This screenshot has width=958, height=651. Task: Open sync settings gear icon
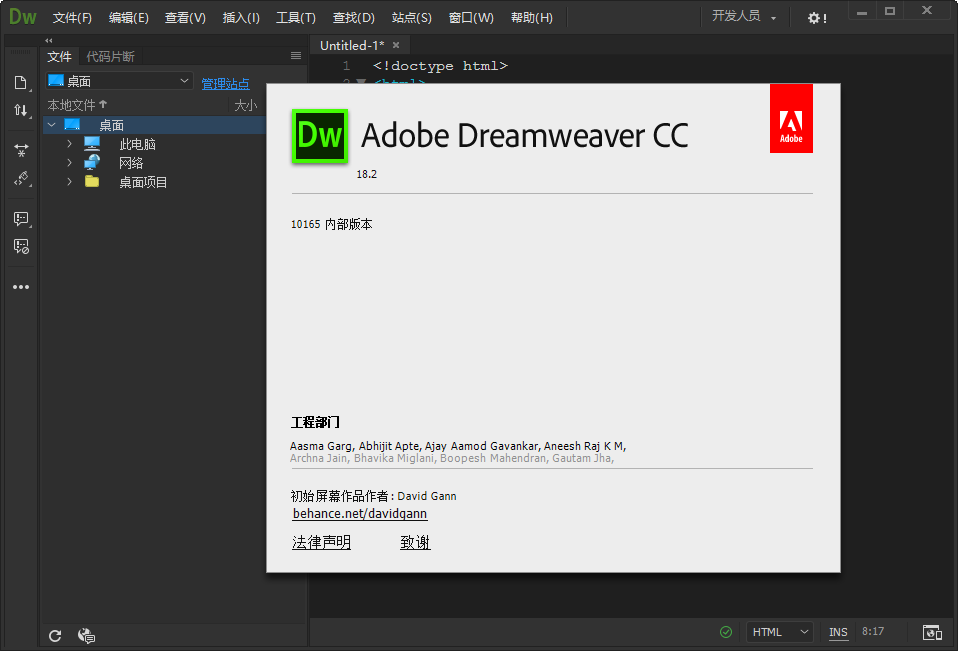click(817, 18)
